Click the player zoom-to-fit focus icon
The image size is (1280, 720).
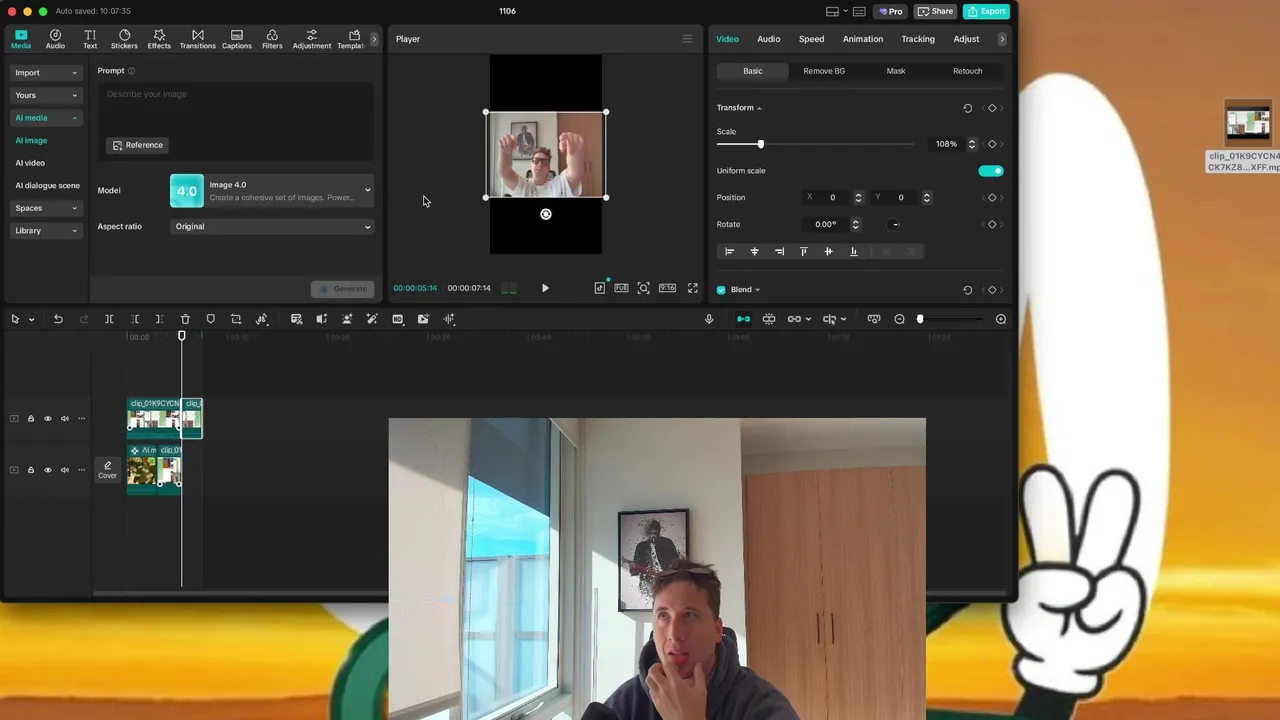coord(644,288)
